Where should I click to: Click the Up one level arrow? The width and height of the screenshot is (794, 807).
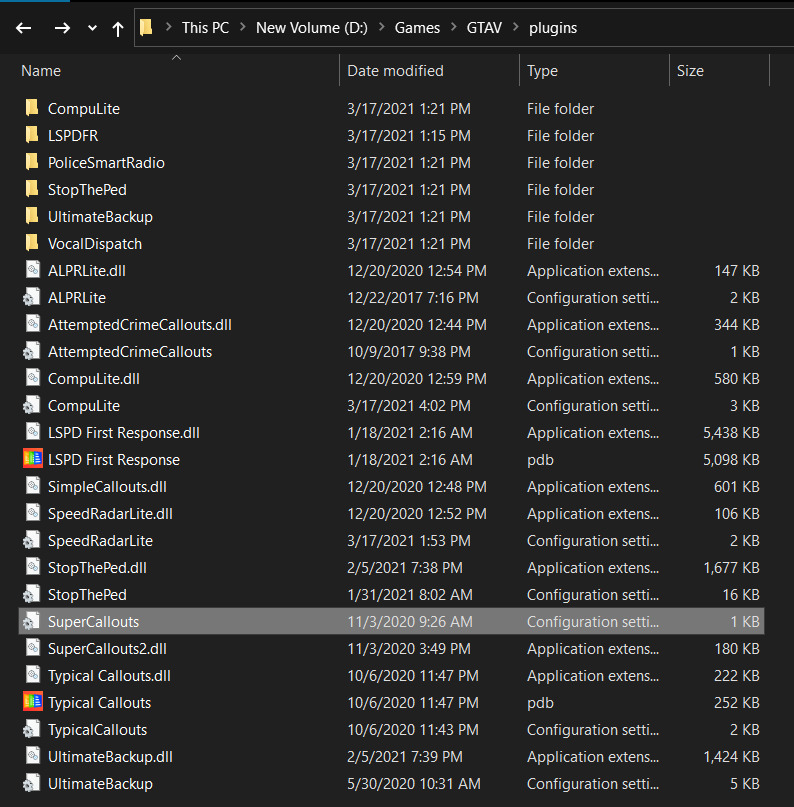(x=118, y=28)
